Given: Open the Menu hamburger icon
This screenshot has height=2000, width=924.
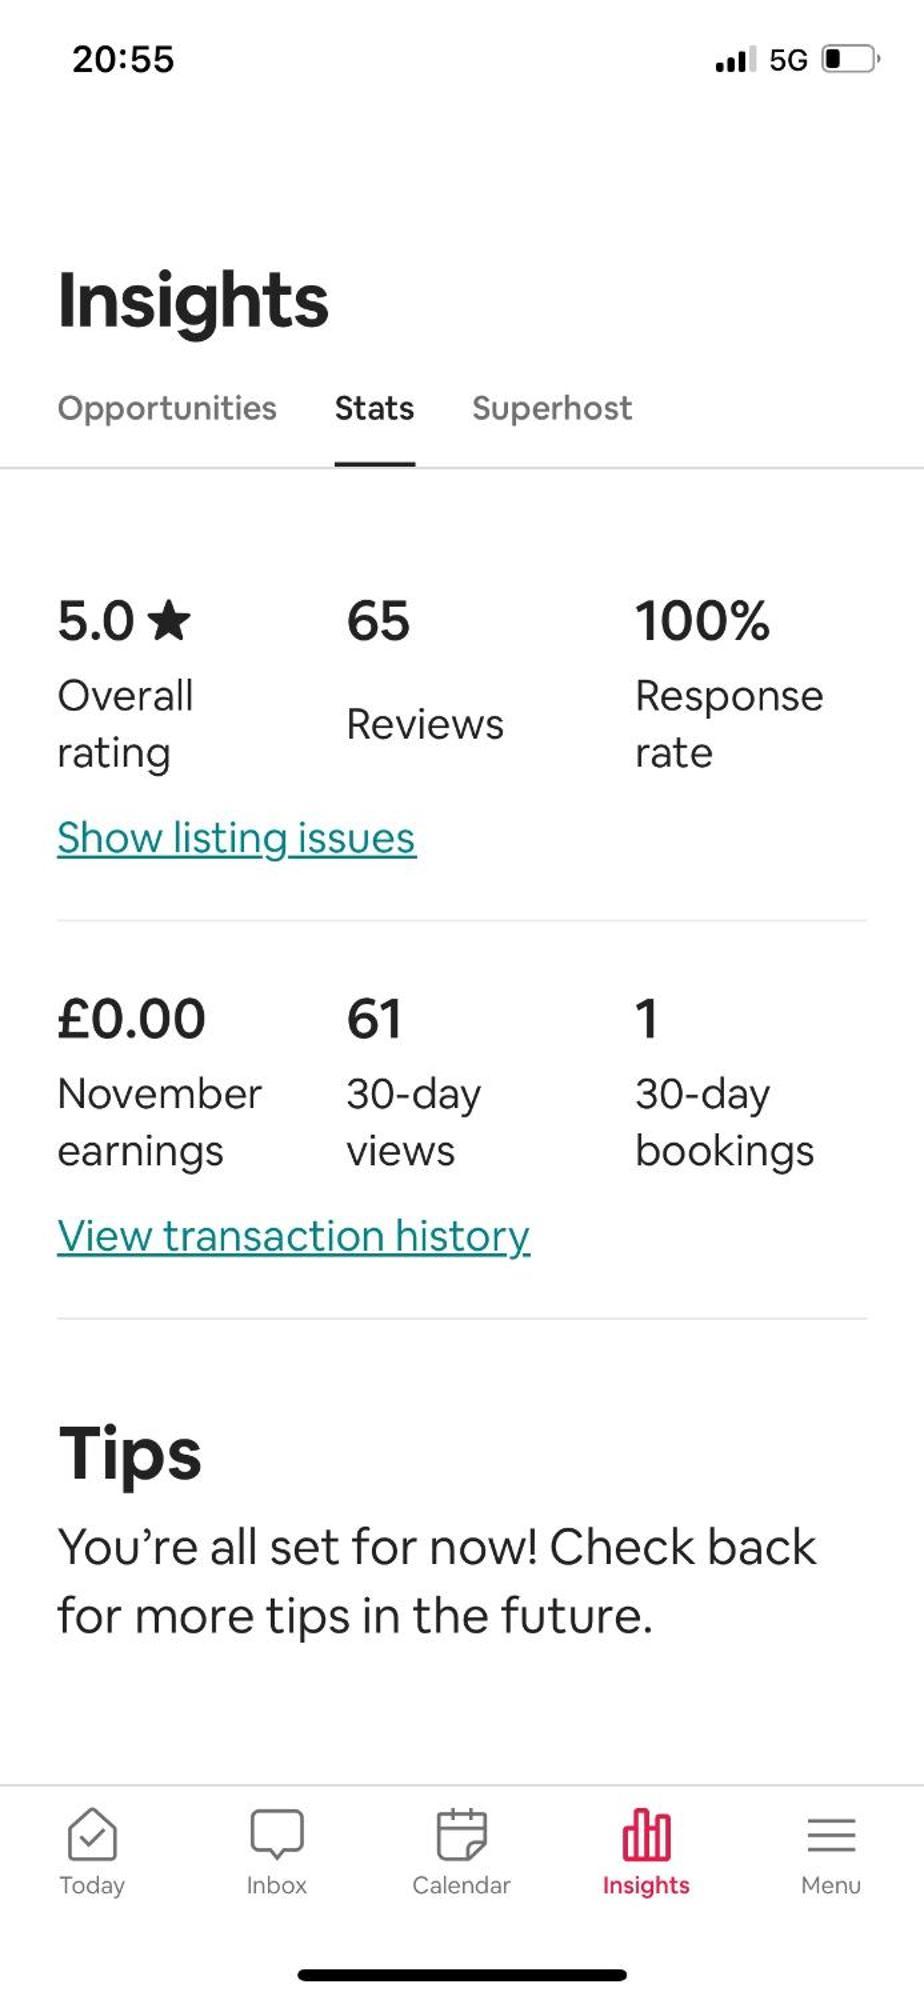Looking at the screenshot, I should click(x=831, y=1834).
